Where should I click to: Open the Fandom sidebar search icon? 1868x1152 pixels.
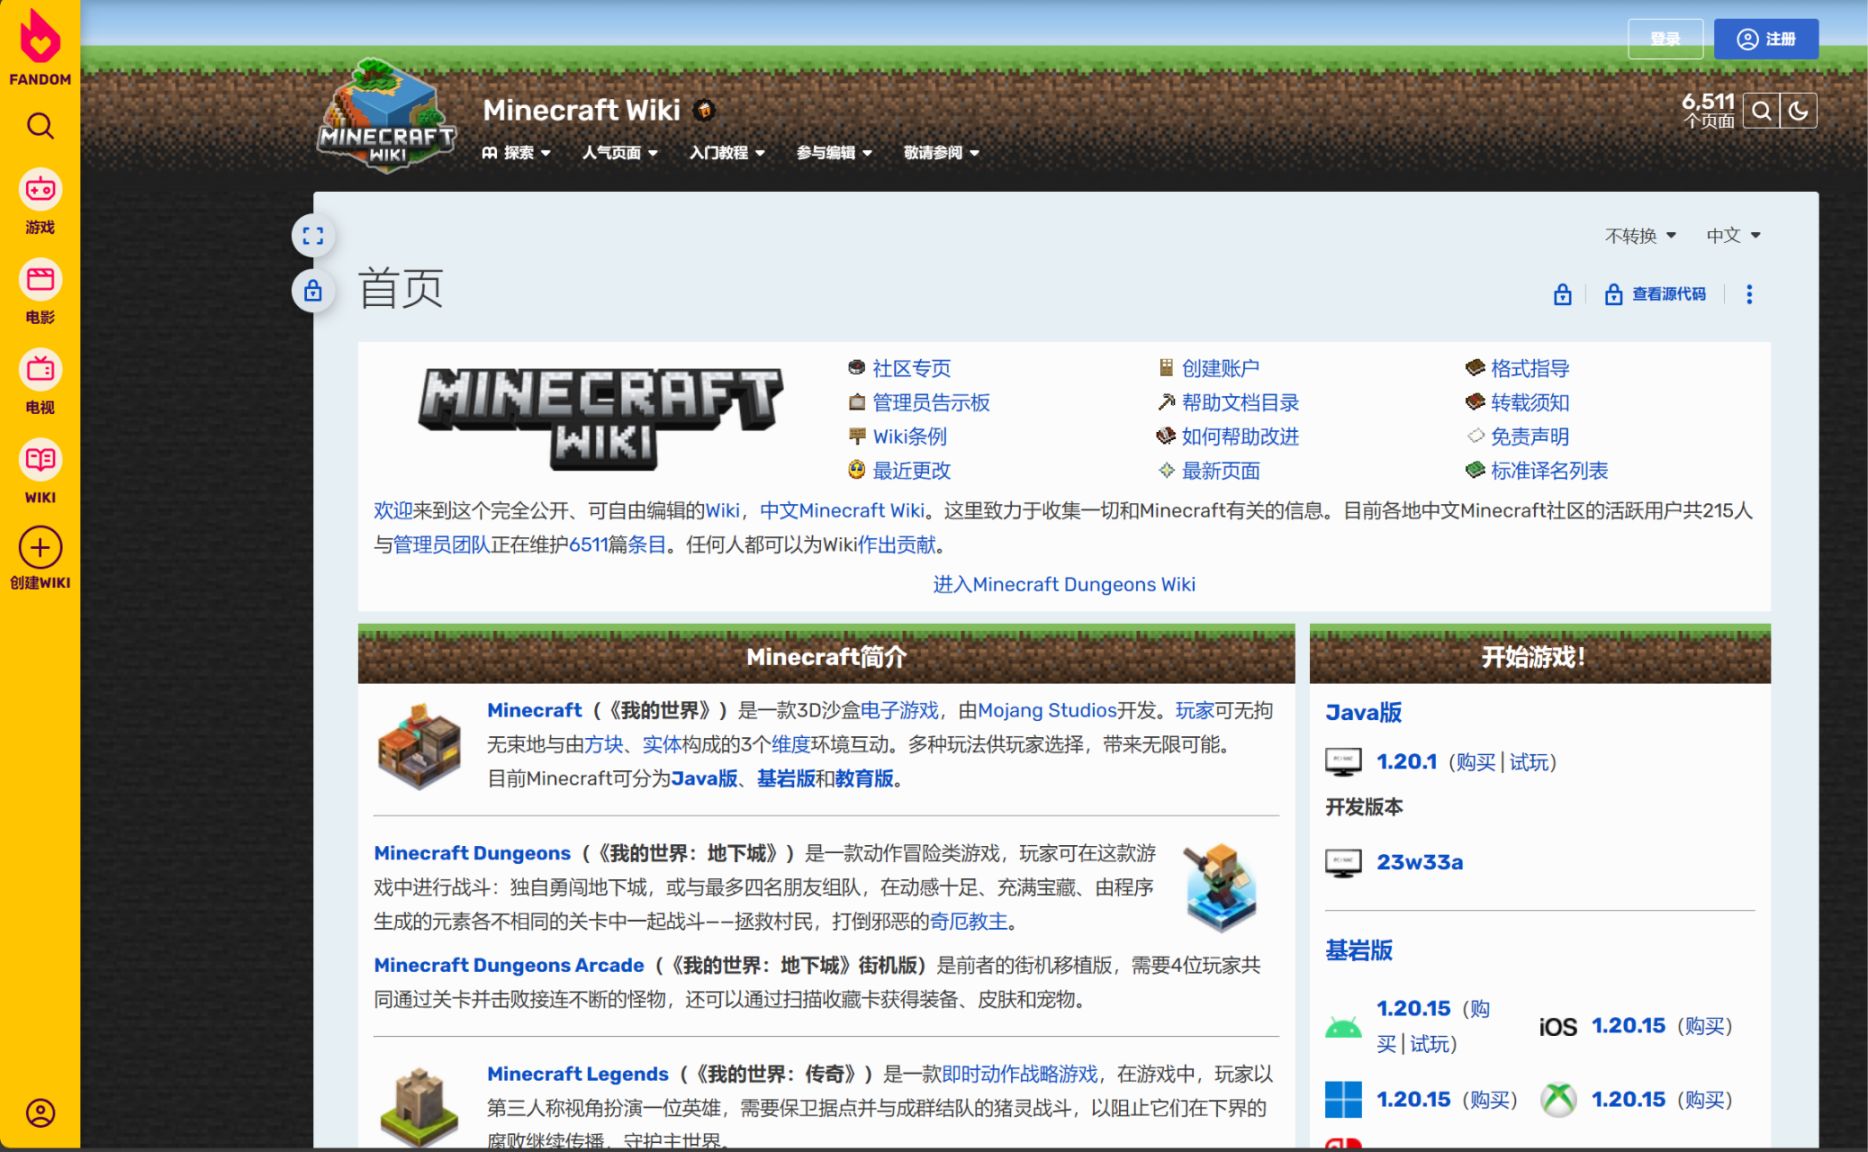(x=40, y=126)
